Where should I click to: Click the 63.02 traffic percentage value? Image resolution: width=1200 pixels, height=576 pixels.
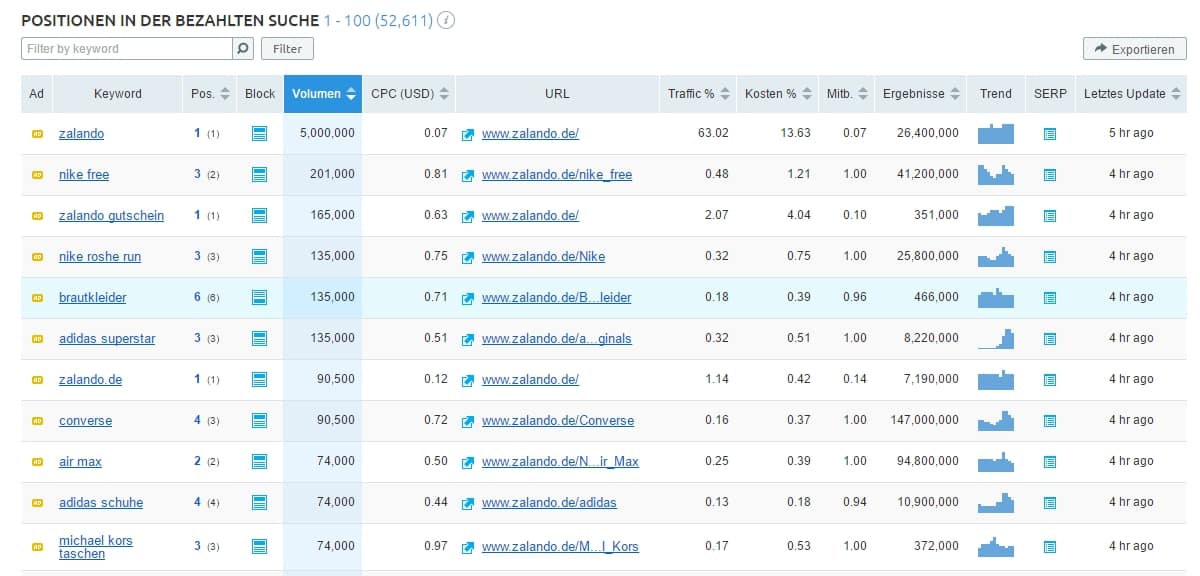click(x=713, y=133)
